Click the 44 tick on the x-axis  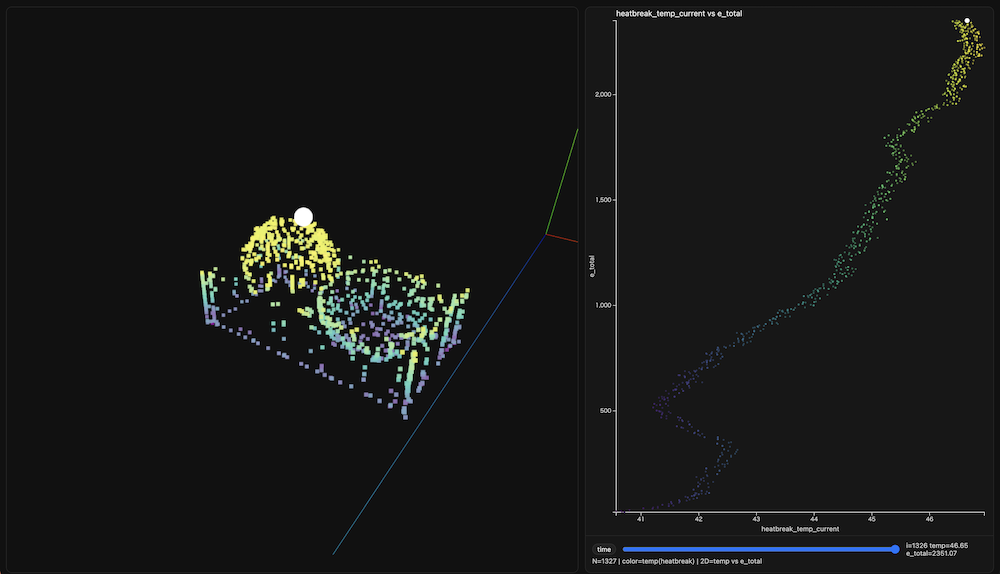coord(814,519)
